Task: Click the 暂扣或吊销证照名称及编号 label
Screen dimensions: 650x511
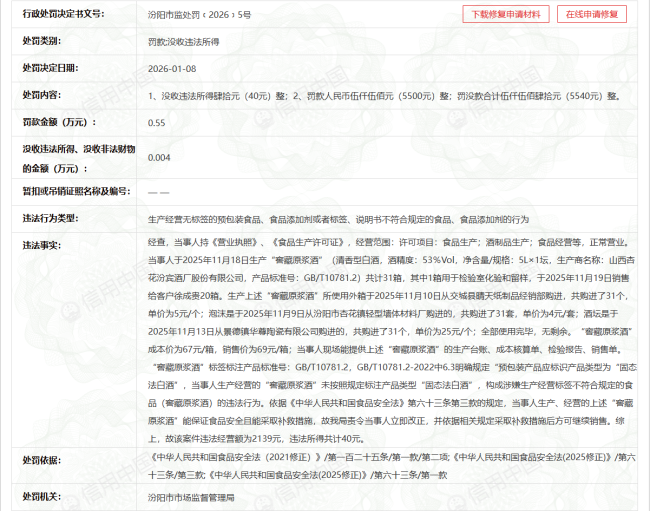Action: point(76,191)
